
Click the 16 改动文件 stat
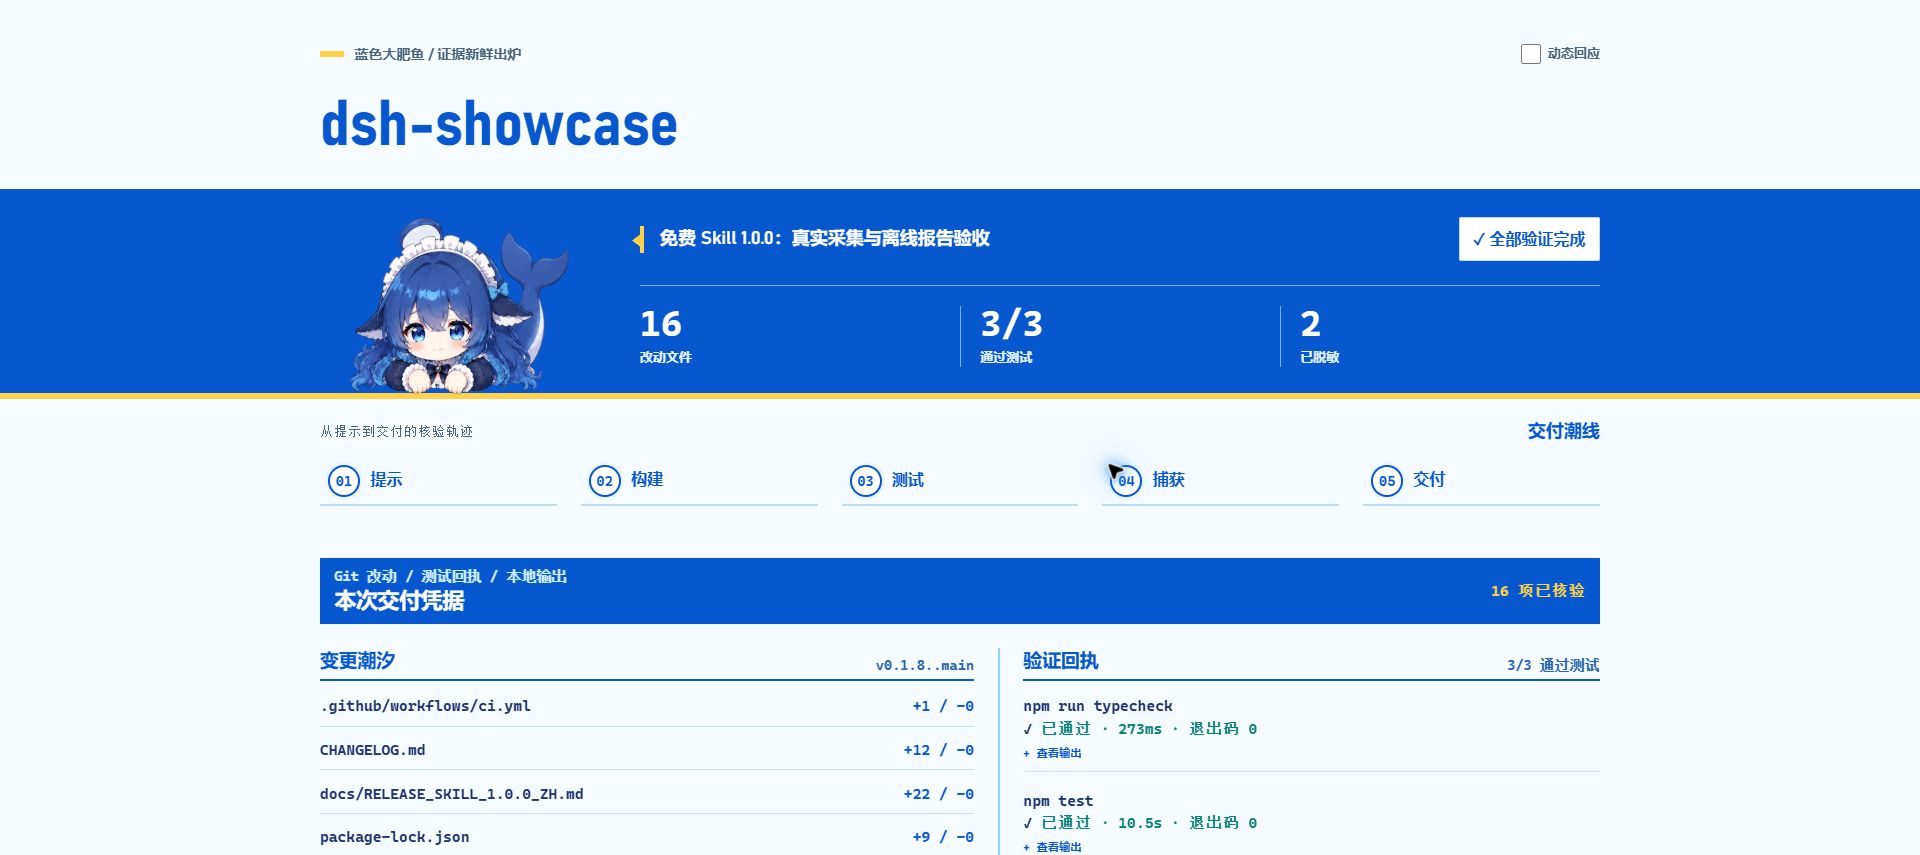[666, 337]
